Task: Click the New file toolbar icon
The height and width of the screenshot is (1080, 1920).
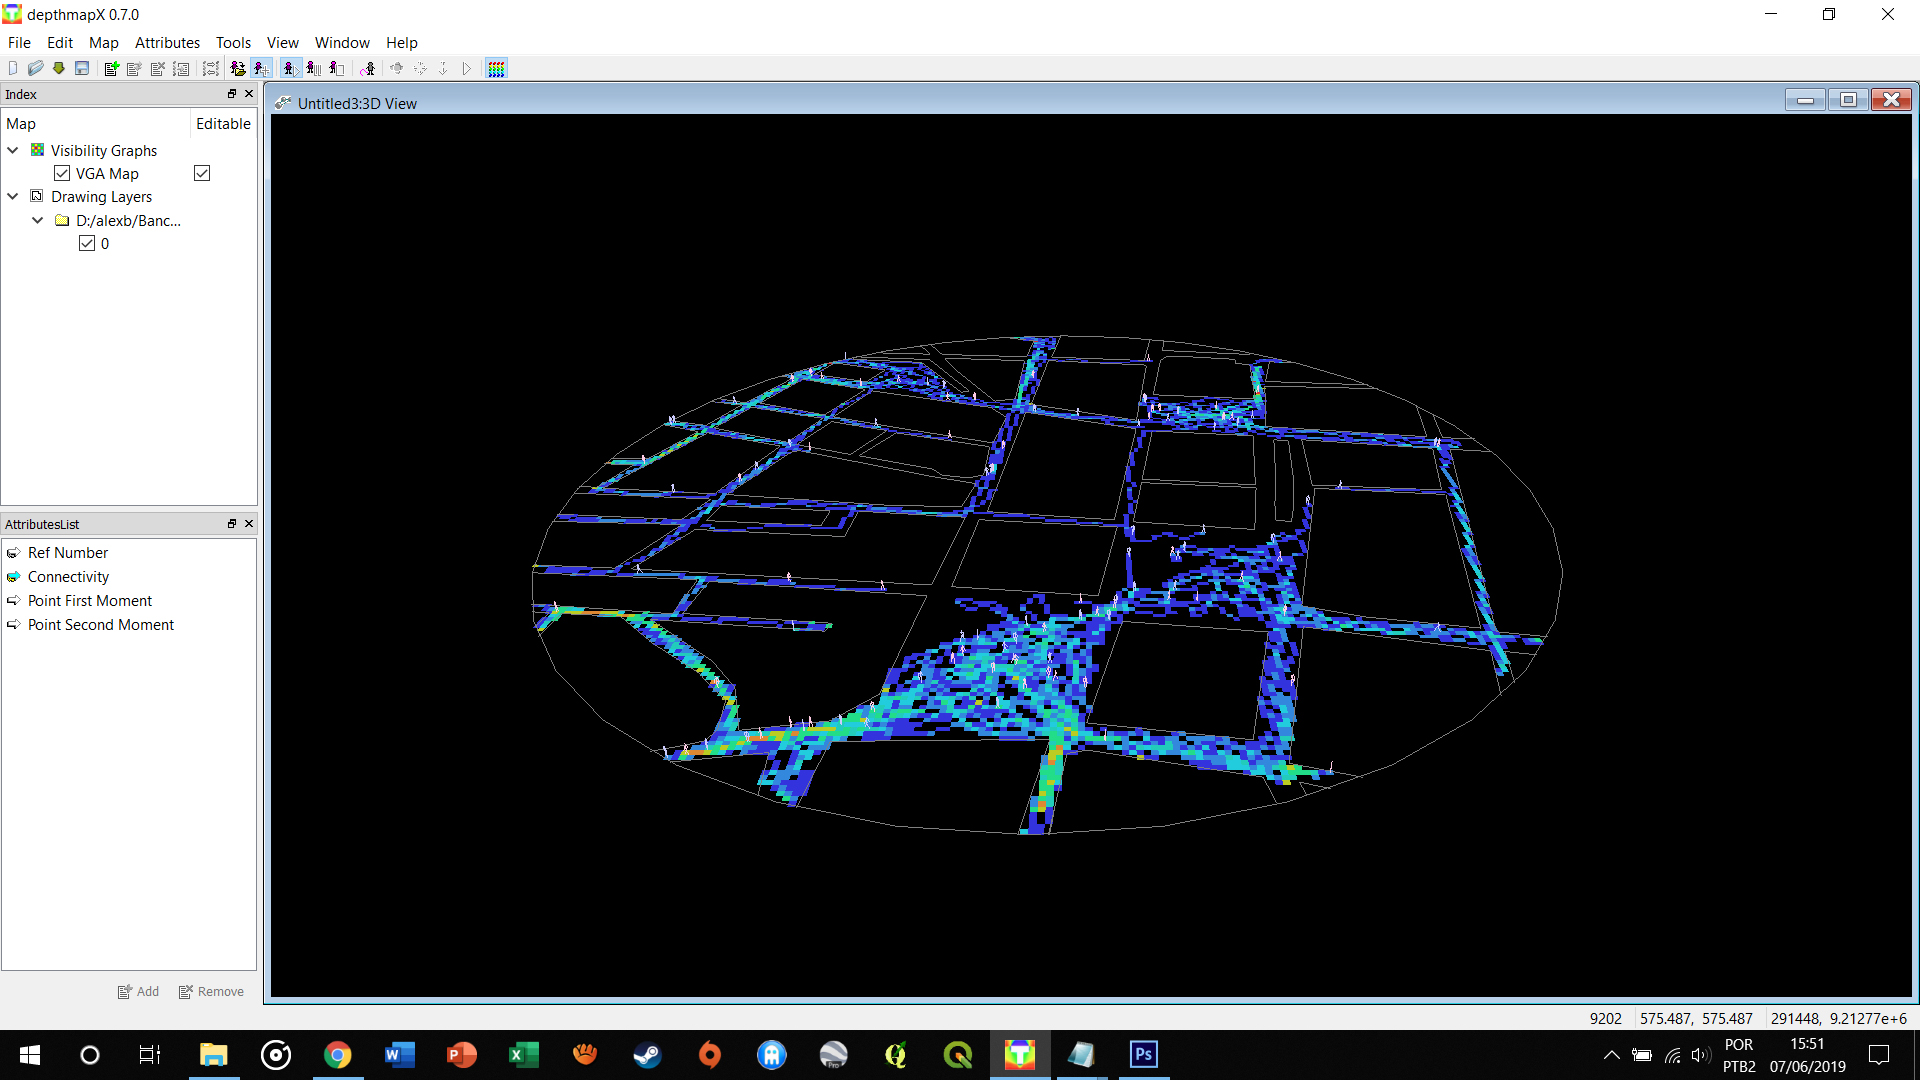Action: [x=12, y=68]
